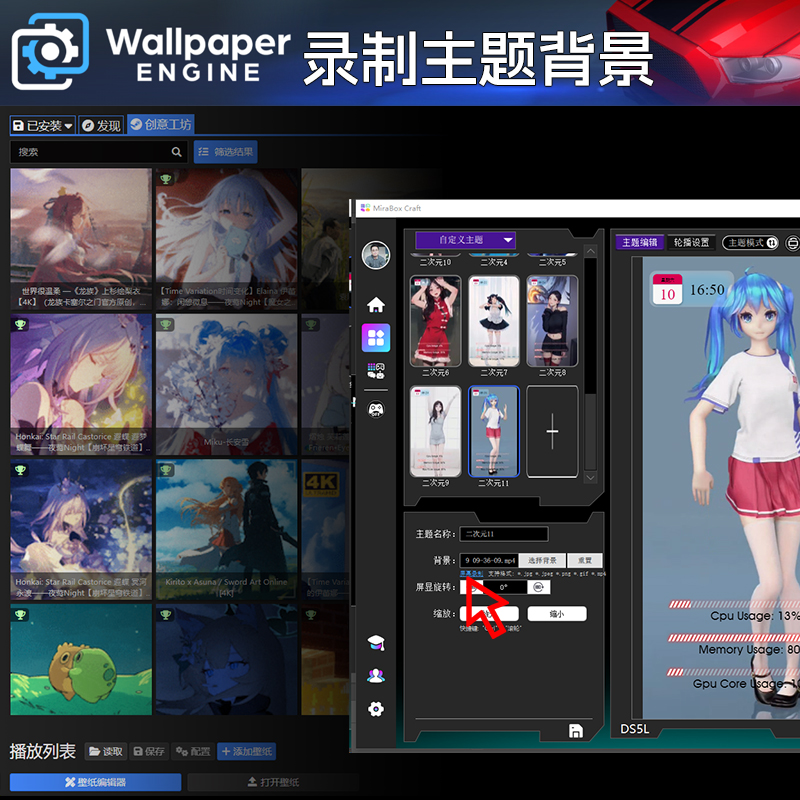Click the plus tile to add a theme
Image resolution: width=800 pixels, height=800 pixels.
[553, 432]
